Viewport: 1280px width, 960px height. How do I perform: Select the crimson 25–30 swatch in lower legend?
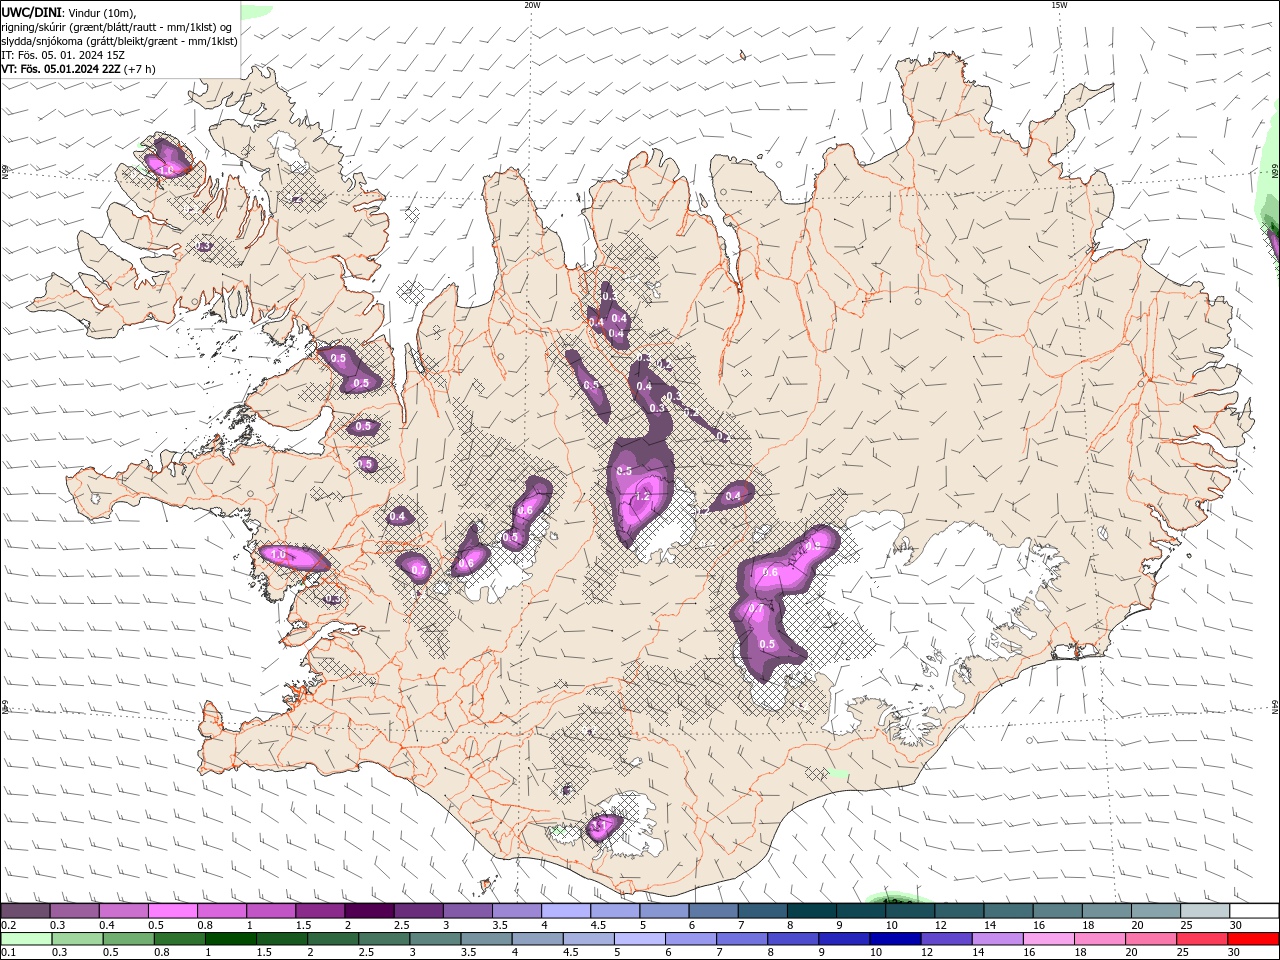1202,938
